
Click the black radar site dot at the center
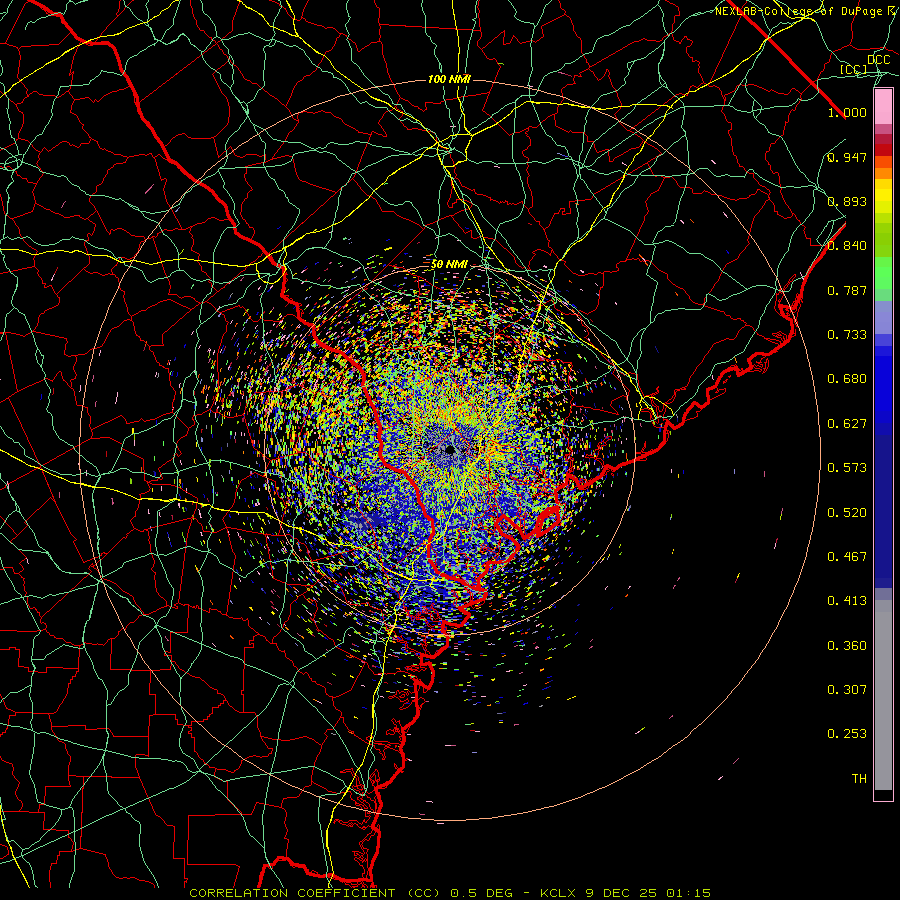click(449, 449)
